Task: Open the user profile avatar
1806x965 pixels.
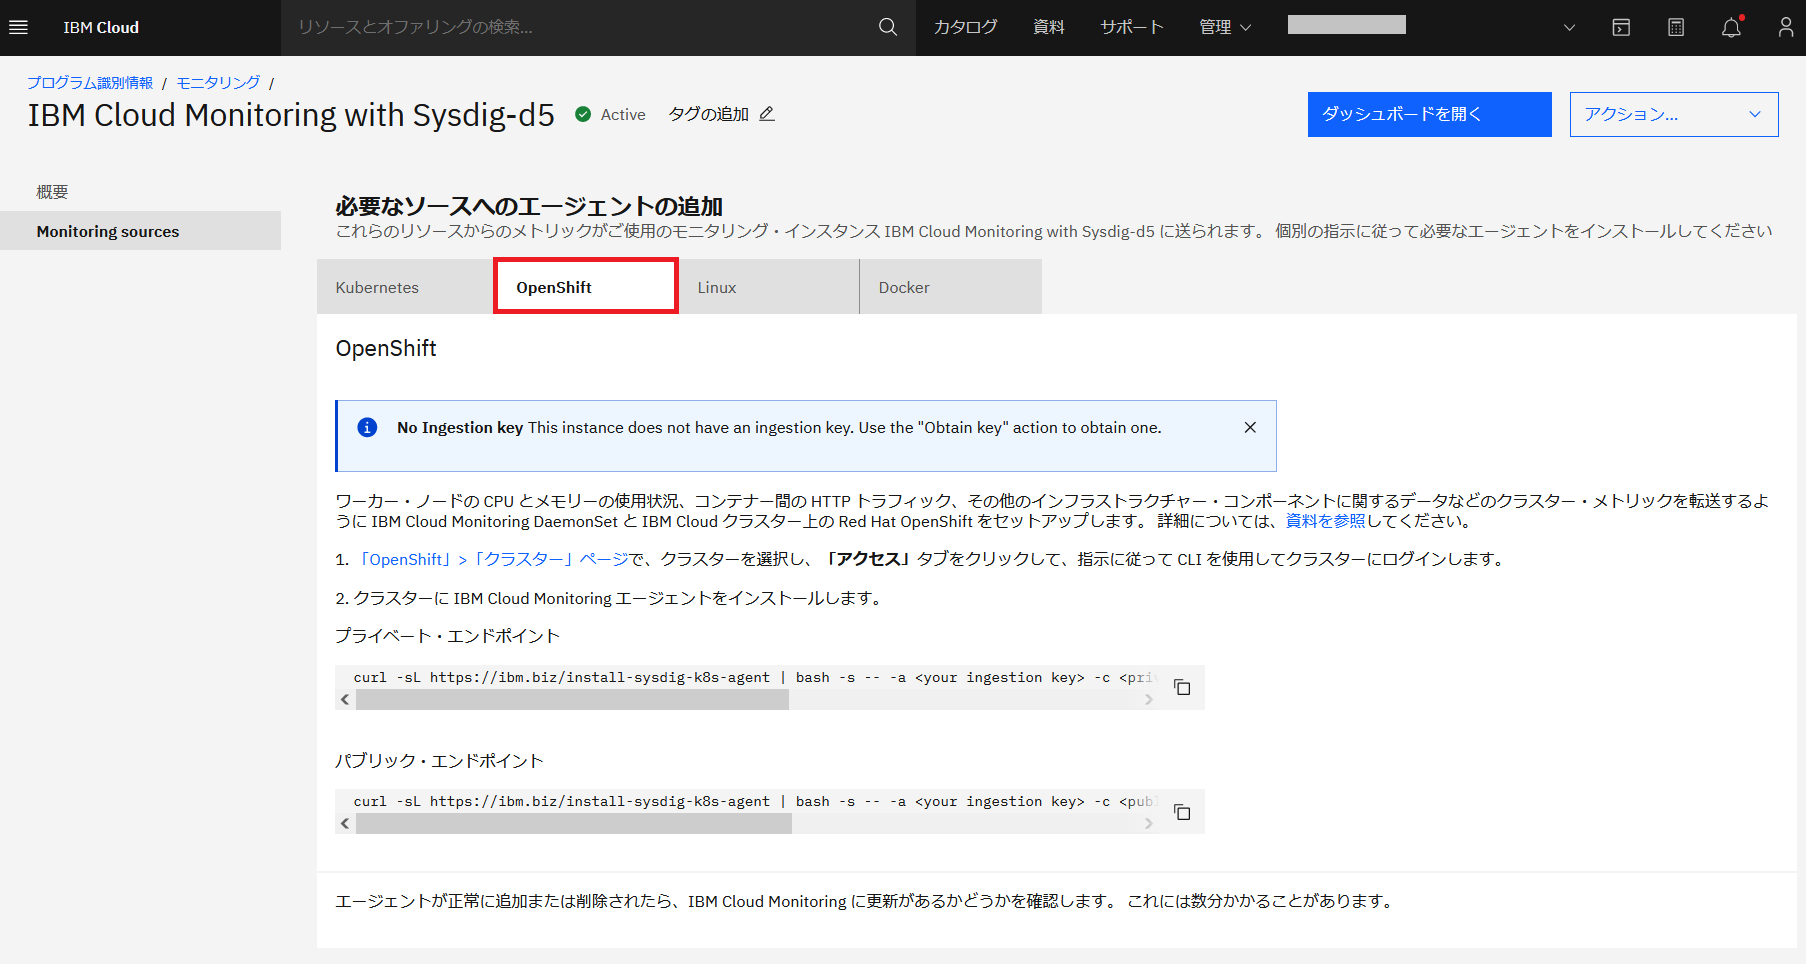Action: tap(1786, 27)
